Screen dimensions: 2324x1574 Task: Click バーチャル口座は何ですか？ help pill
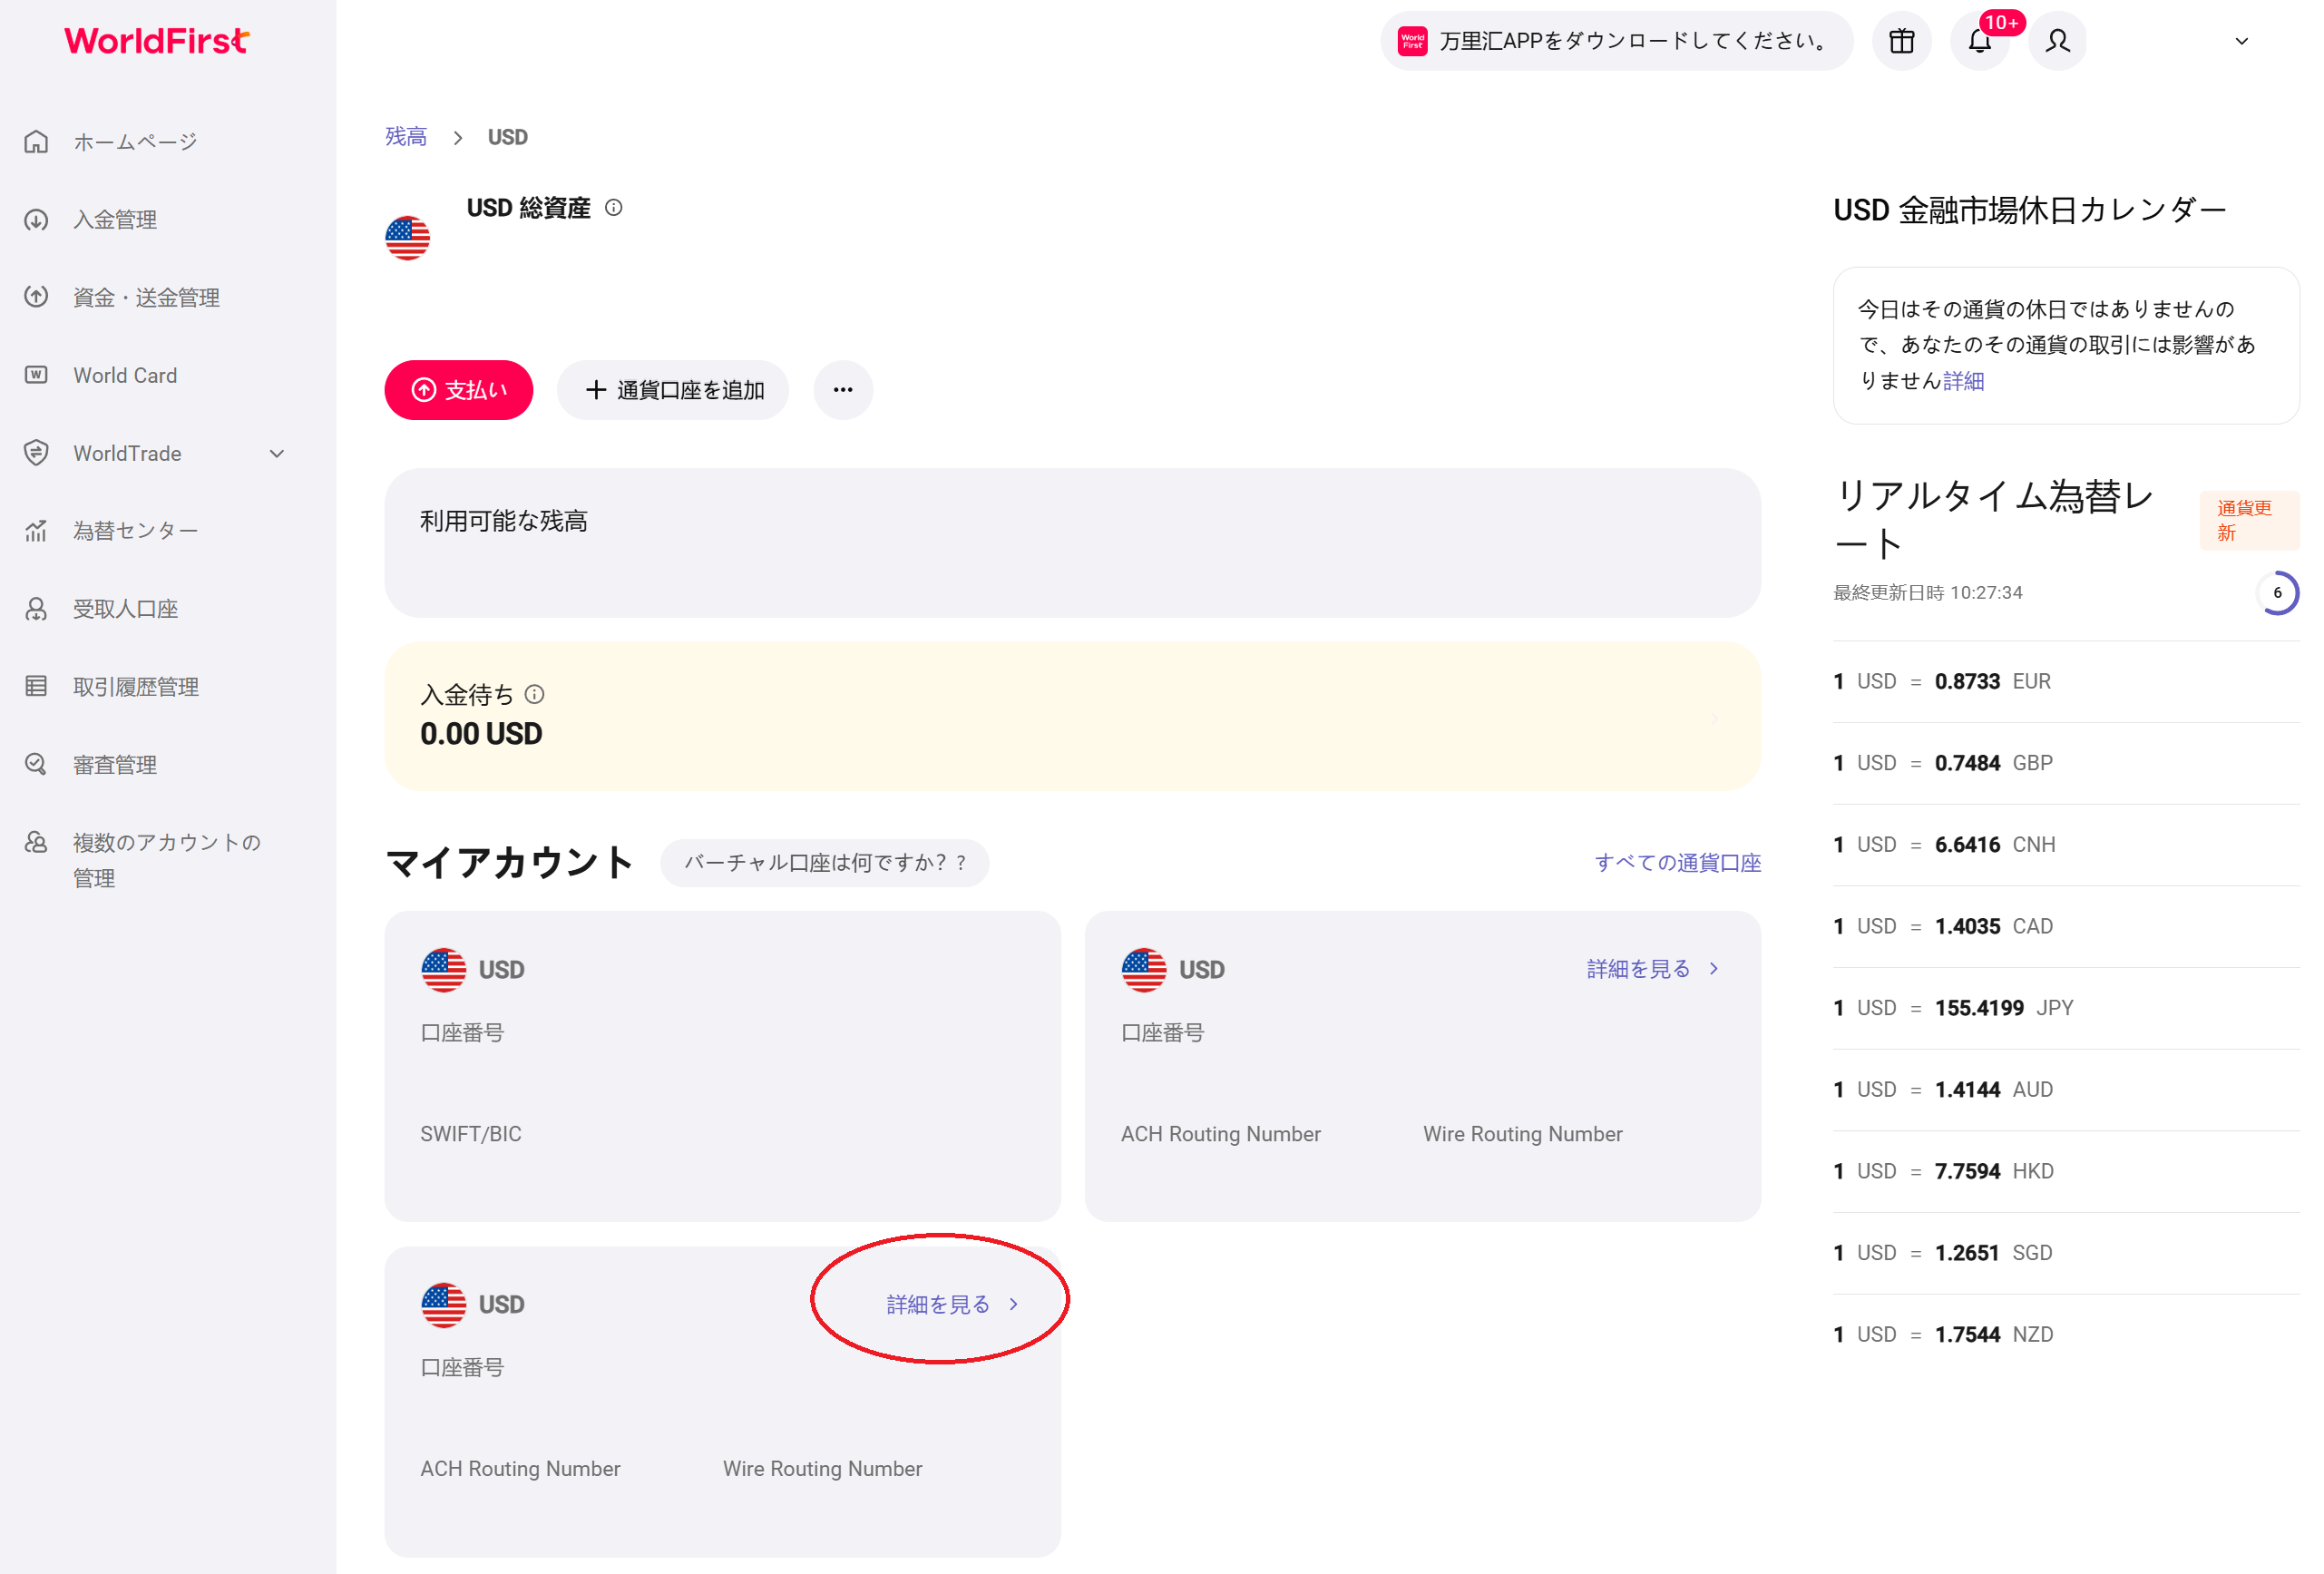click(825, 862)
